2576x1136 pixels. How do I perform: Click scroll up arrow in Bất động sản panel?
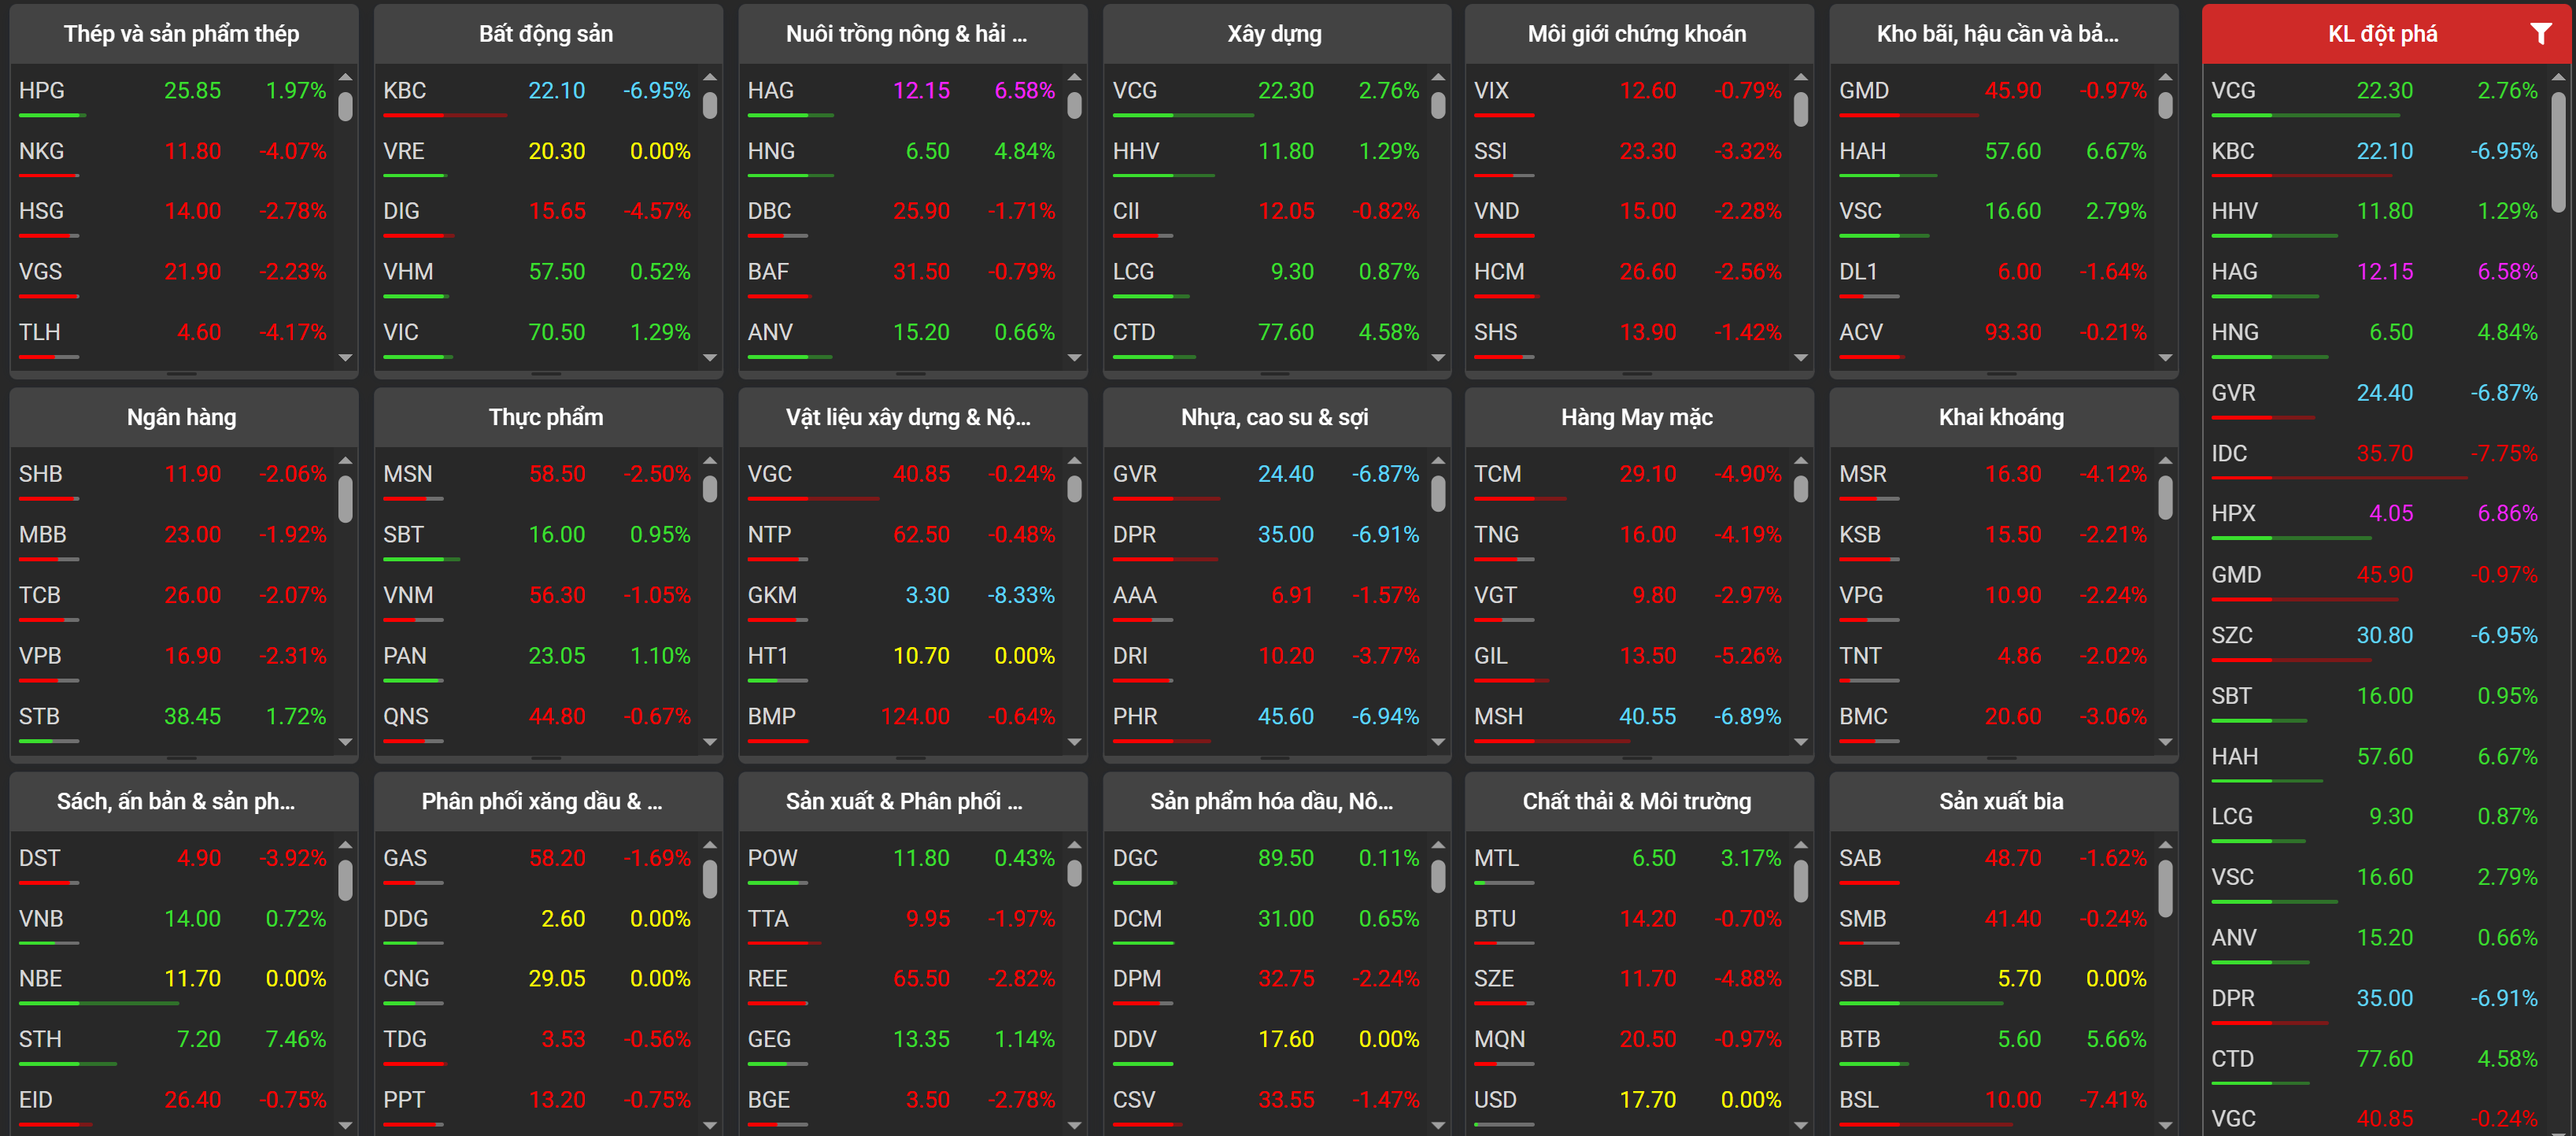(710, 77)
